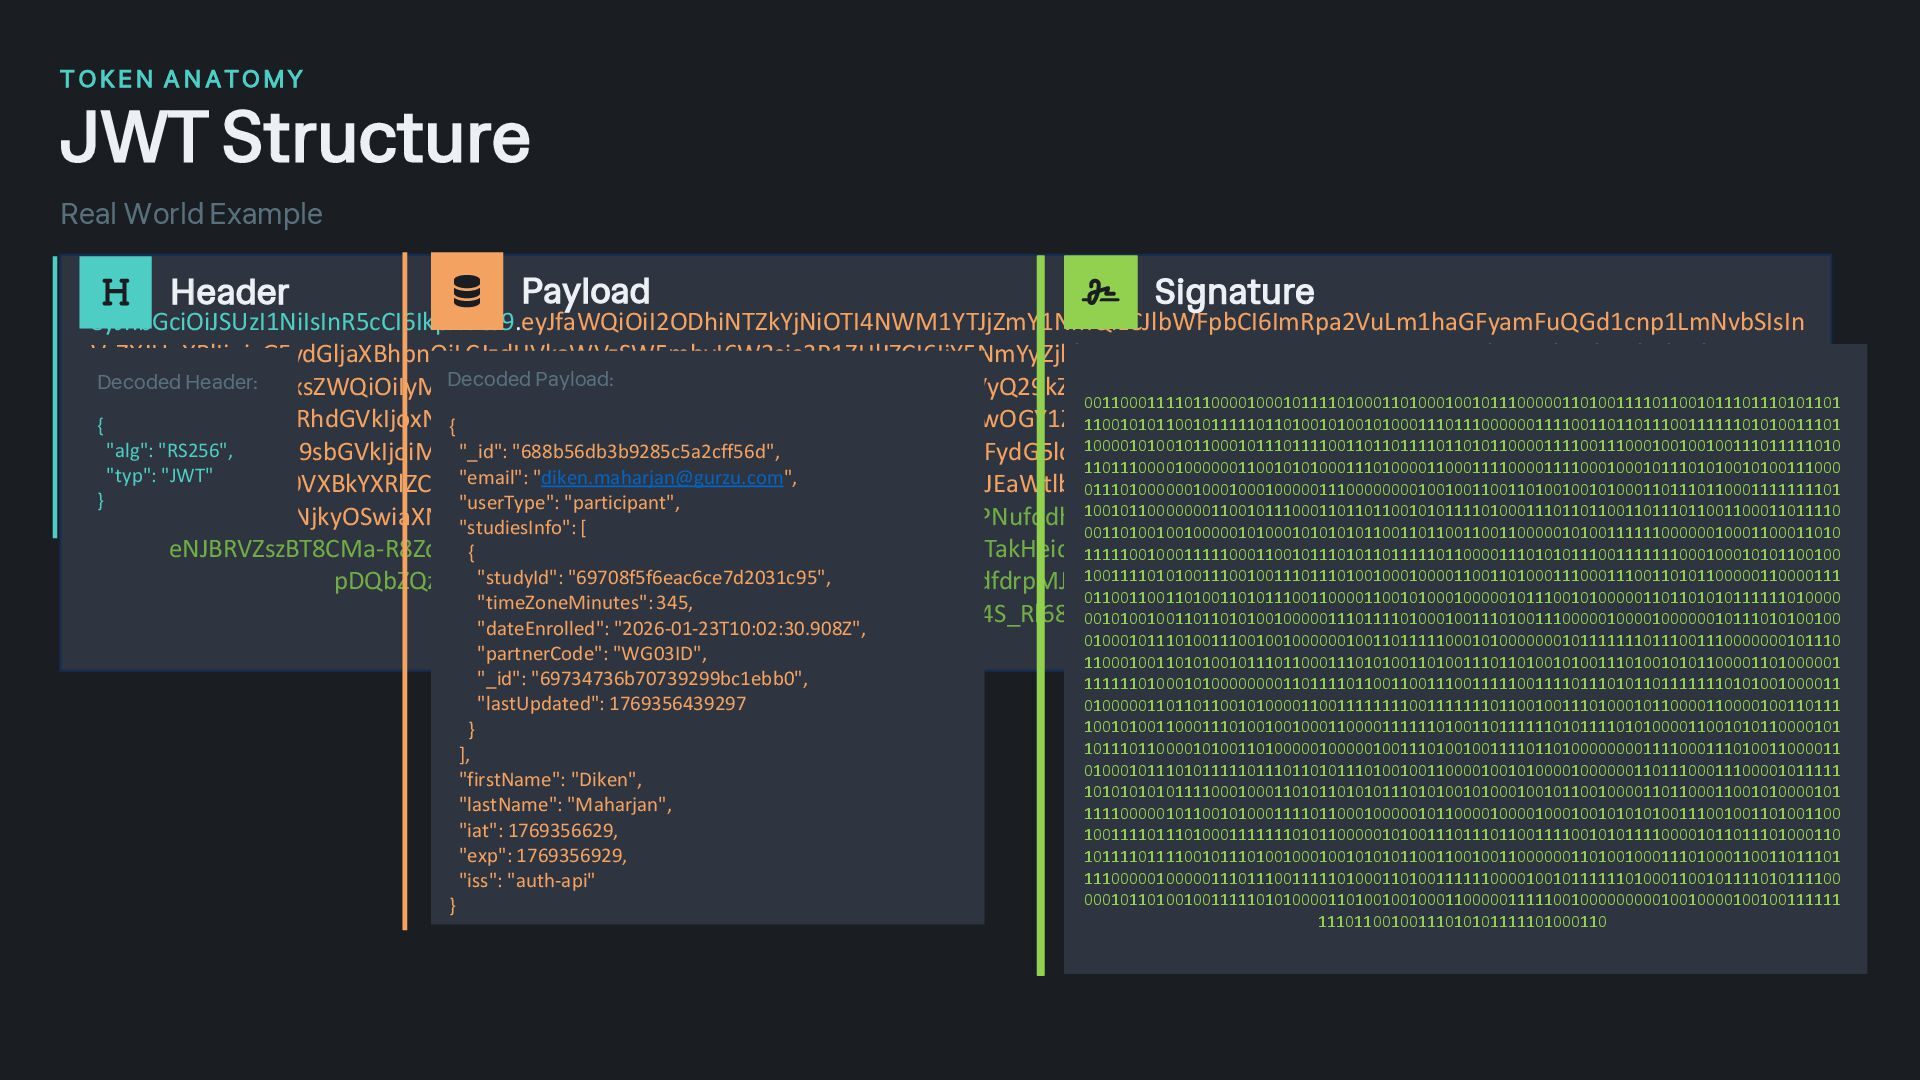Click the TOKEN ANATOMY overline text
Image resolution: width=1920 pixels, height=1080 pixels.
[182, 79]
